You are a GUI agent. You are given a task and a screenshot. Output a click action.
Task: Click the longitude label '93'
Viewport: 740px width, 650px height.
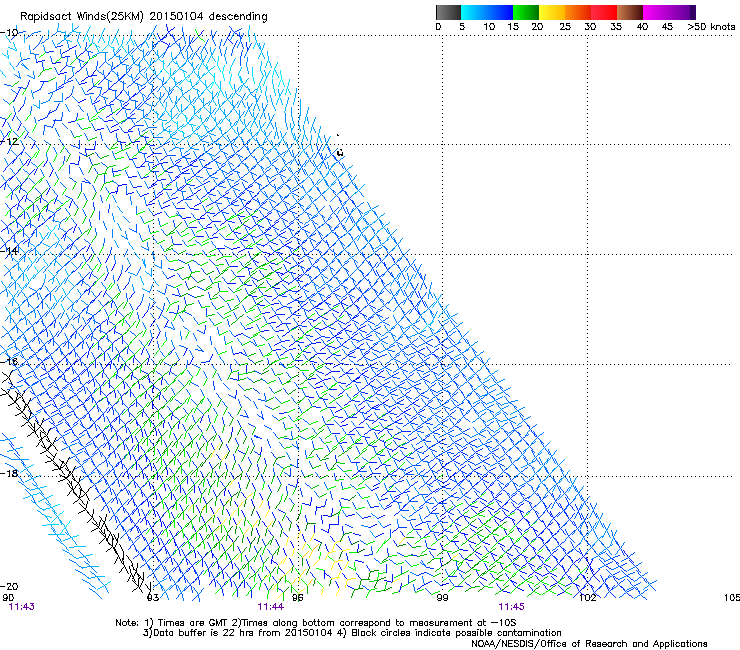click(x=153, y=598)
